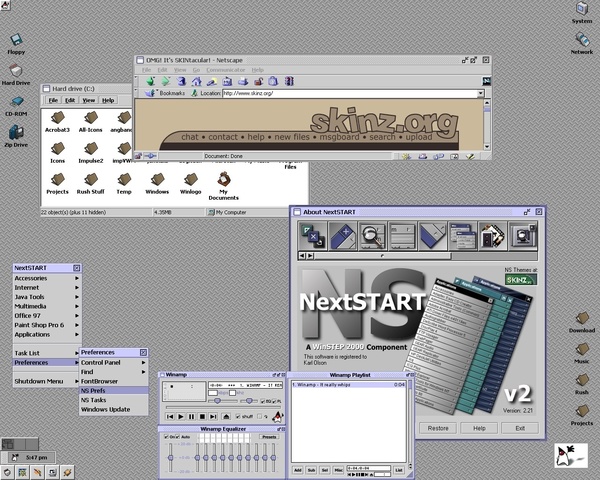Screen dimensions: 600x480
Task: Open Download folder desktop icon
Action: 582,322
